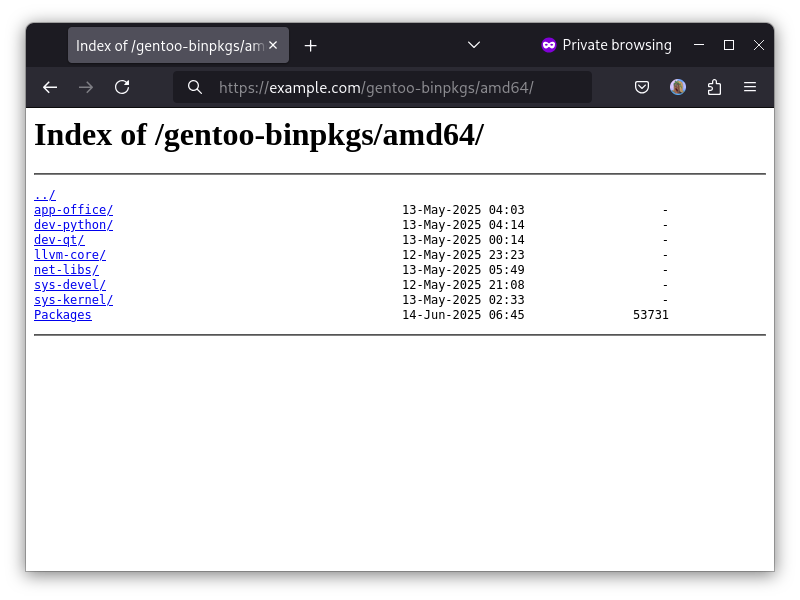Go back with the back arrow
The height and width of the screenshot is (600, 800).
pyautogui.click(x=50, y=87)
